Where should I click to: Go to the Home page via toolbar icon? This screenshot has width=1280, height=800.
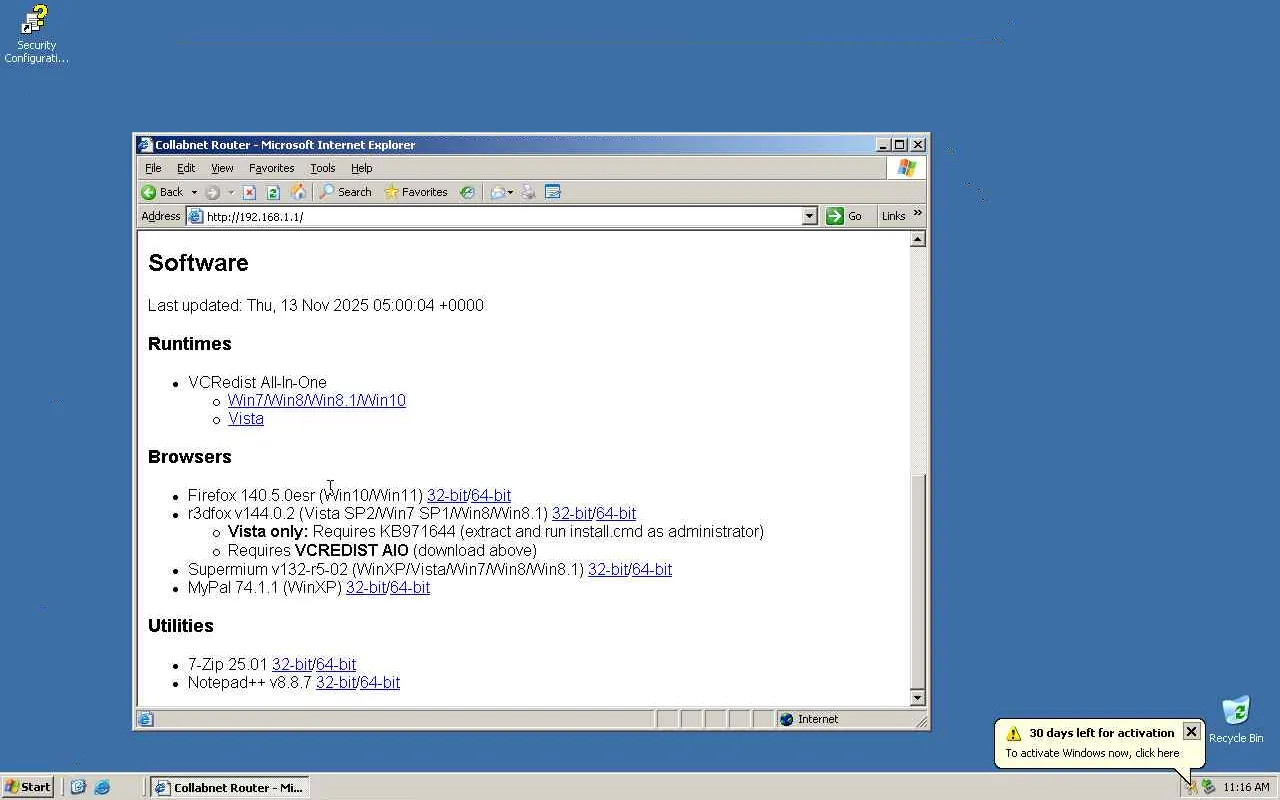[297, 192]
